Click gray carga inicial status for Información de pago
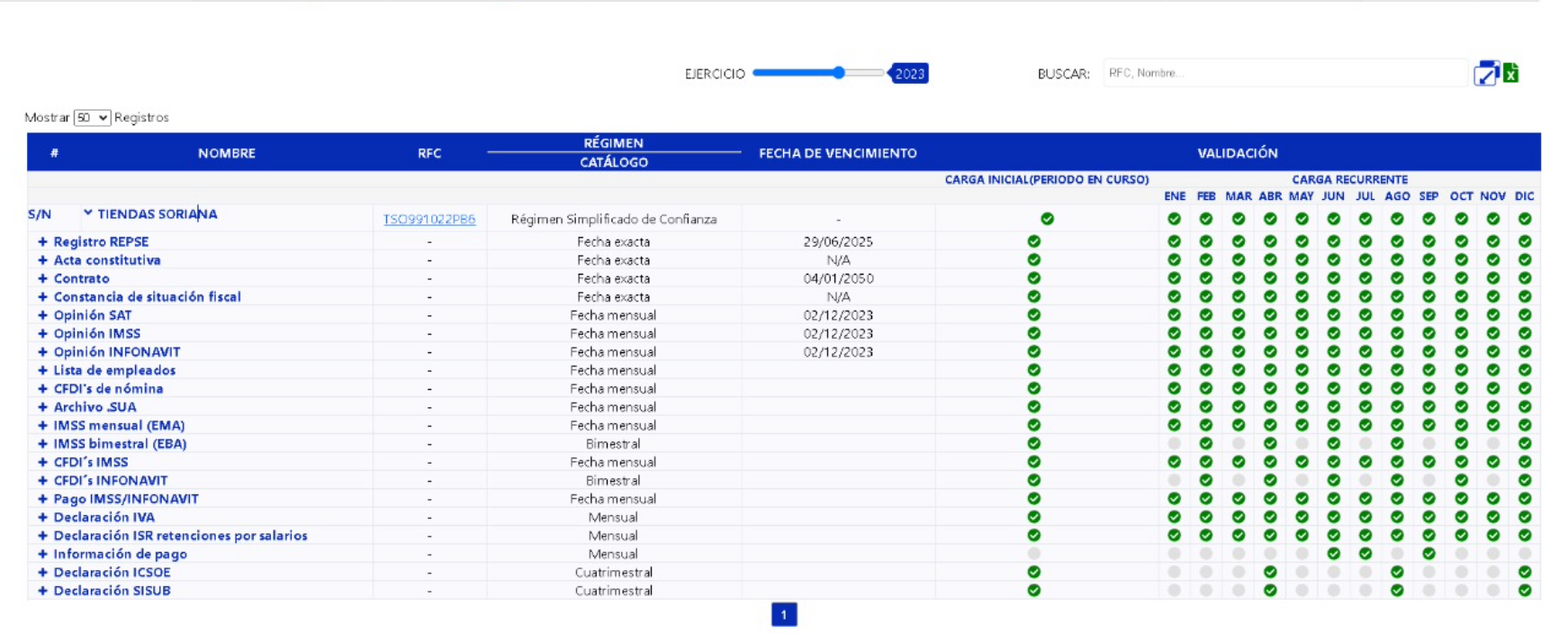Image resolution: width=1559 pixels, height=634 pixels. coord(1034,553)
